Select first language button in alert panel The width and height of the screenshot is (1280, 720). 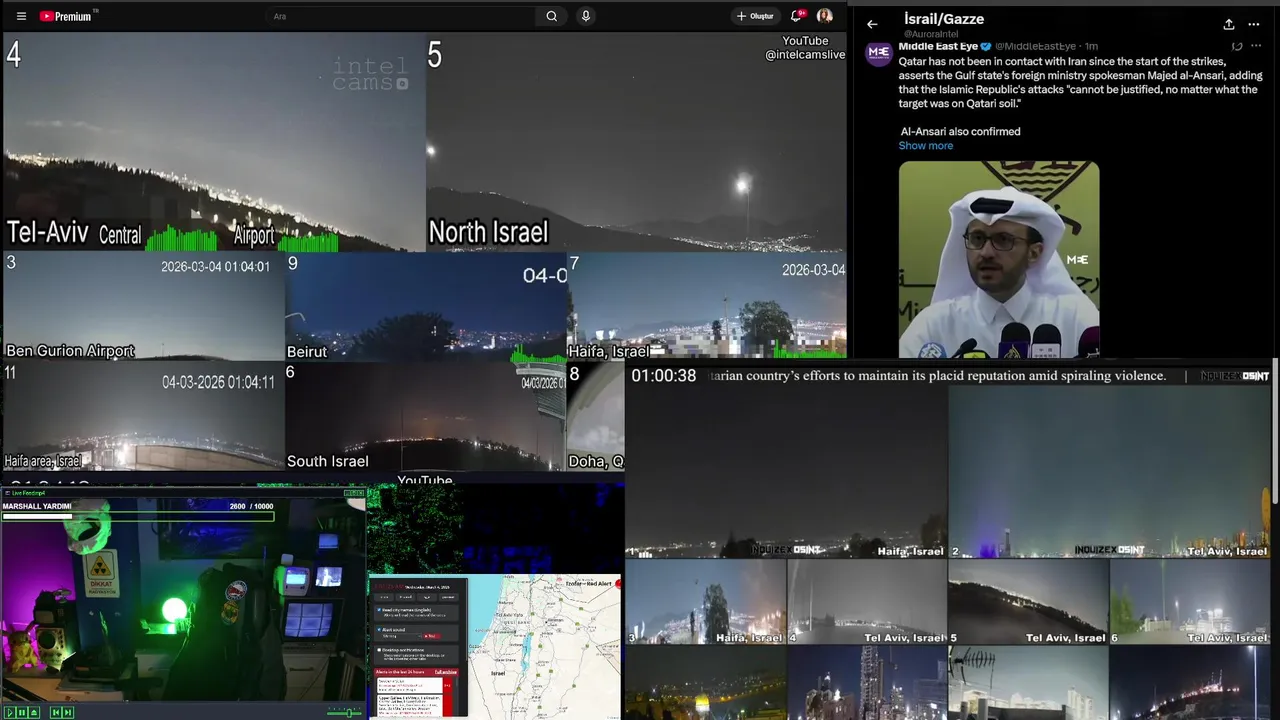[x=384, y=597]
